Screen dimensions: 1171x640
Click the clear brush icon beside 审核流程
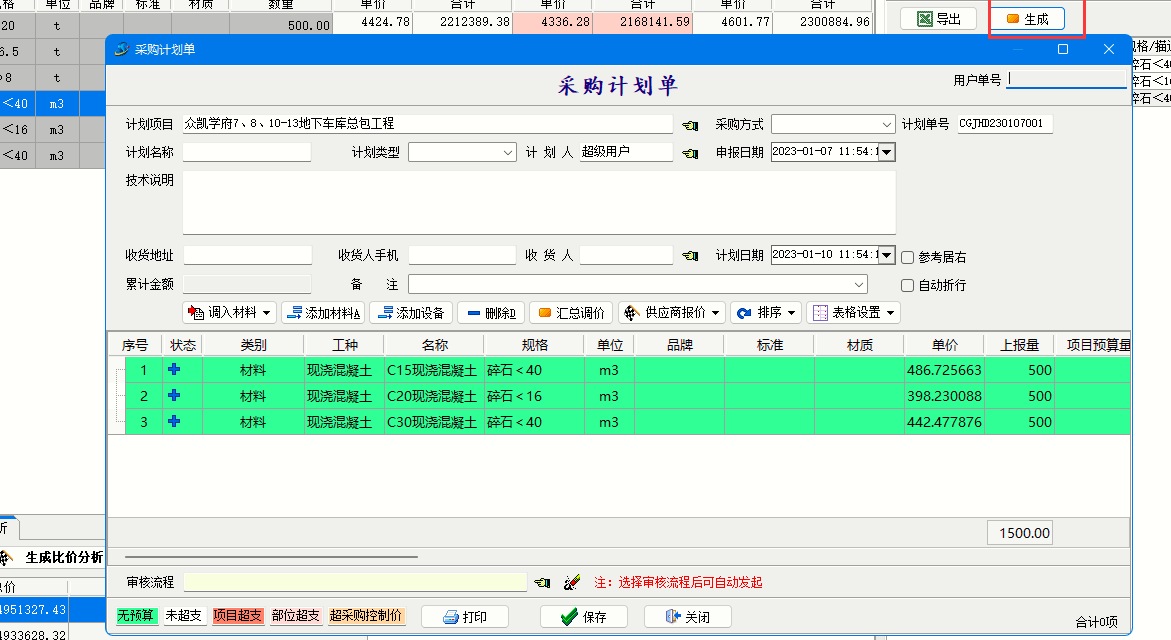click(572, 582)
